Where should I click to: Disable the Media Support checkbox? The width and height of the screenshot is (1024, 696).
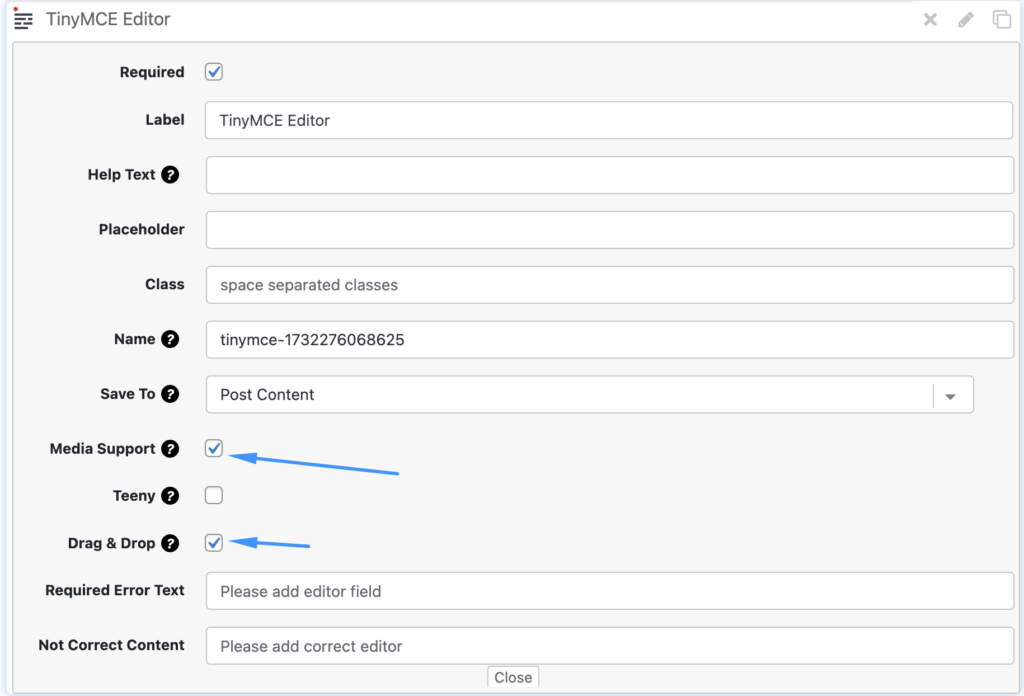coord(214,448)
